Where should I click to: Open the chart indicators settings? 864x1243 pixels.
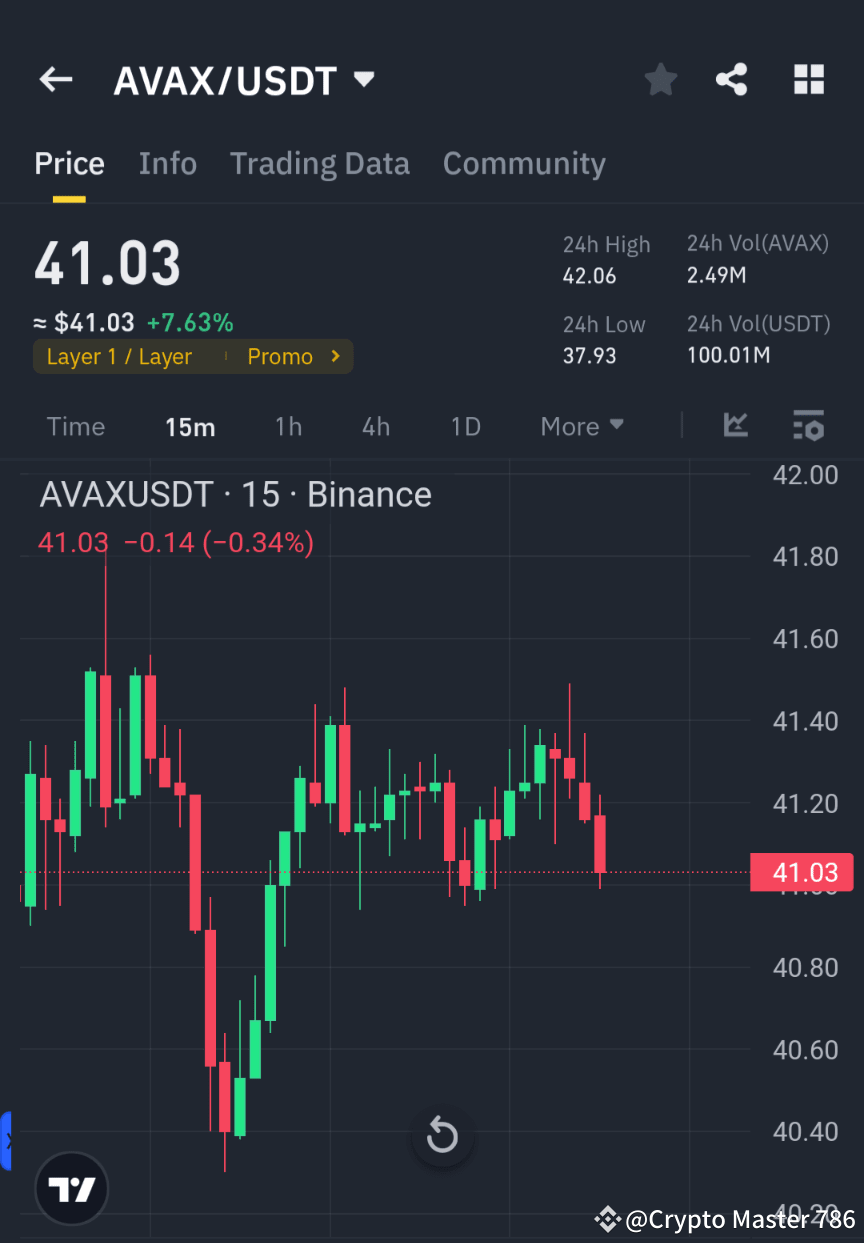[x=808, y=426]
